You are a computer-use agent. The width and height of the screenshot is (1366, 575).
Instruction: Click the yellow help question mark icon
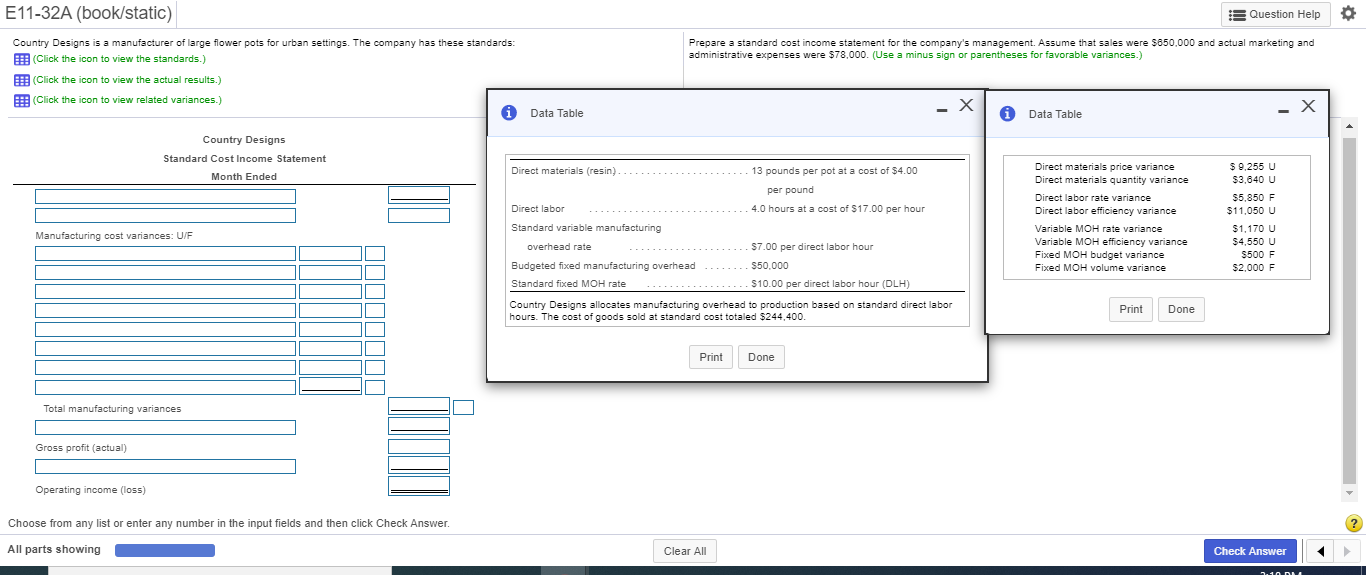point(1354,523)
